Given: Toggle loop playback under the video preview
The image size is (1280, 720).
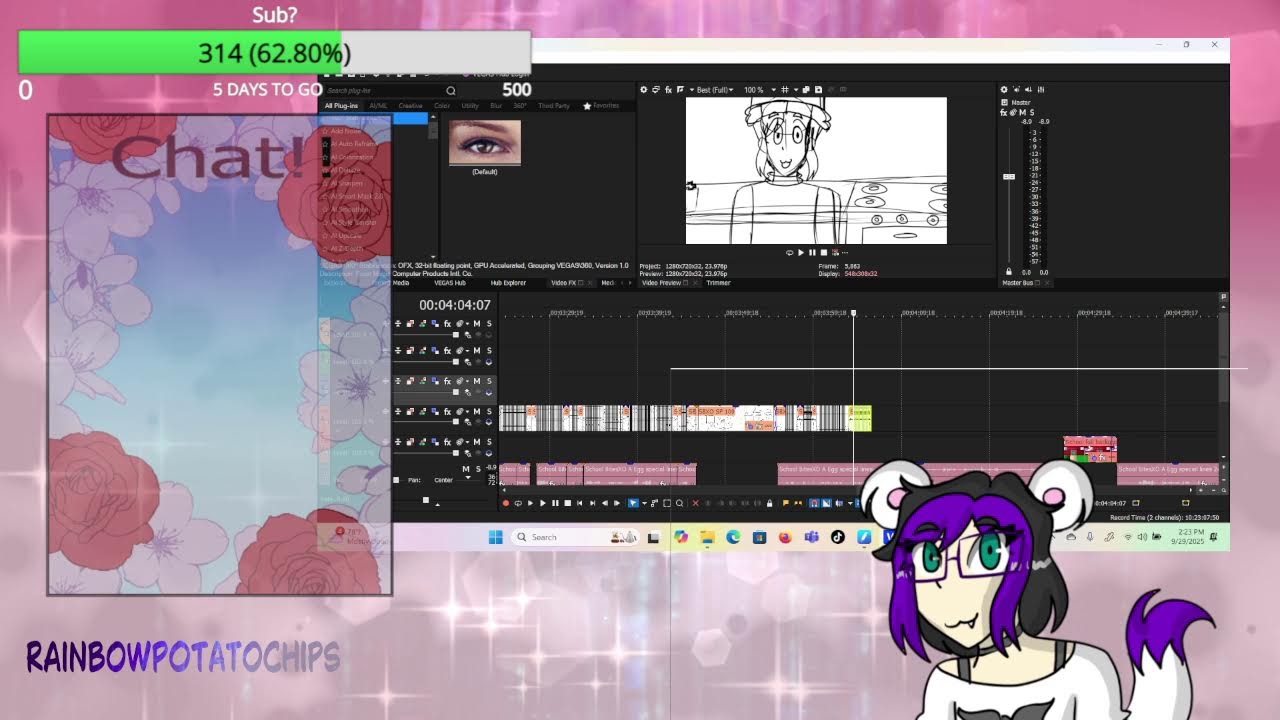Looking at the screenshot, I should [789, 253].
